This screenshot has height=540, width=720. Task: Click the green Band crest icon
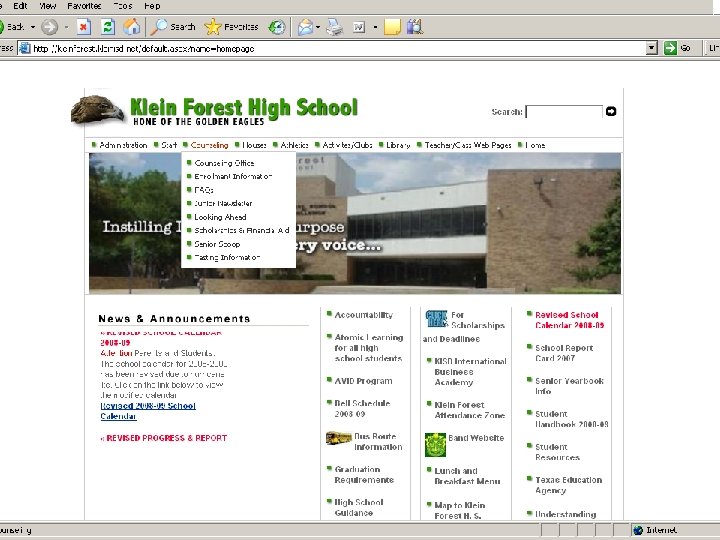pos(435,444)
